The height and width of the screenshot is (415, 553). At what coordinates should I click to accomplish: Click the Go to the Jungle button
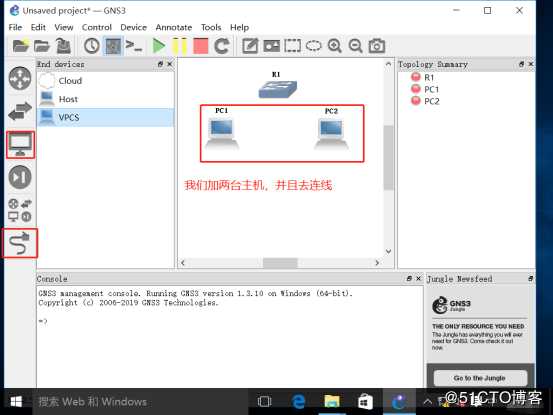pos(480,378)
